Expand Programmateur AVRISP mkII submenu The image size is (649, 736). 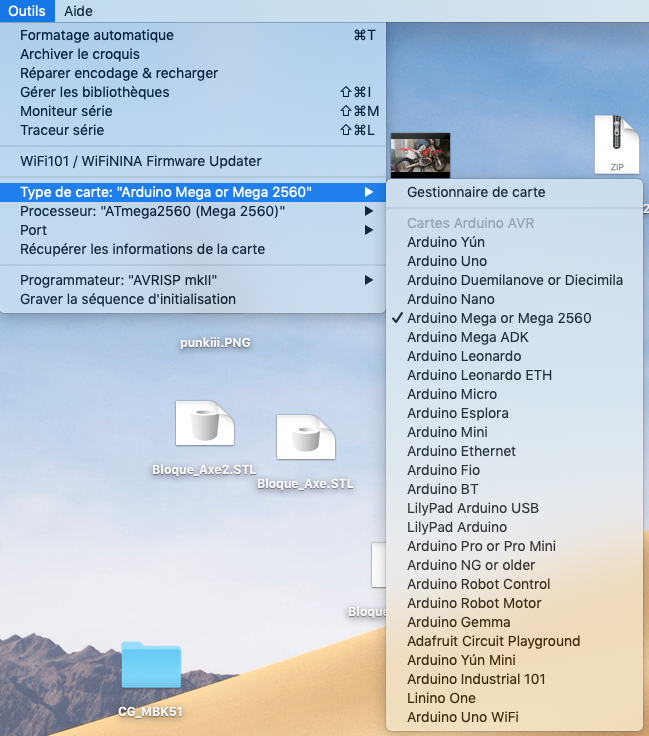(x=193, y=280)
